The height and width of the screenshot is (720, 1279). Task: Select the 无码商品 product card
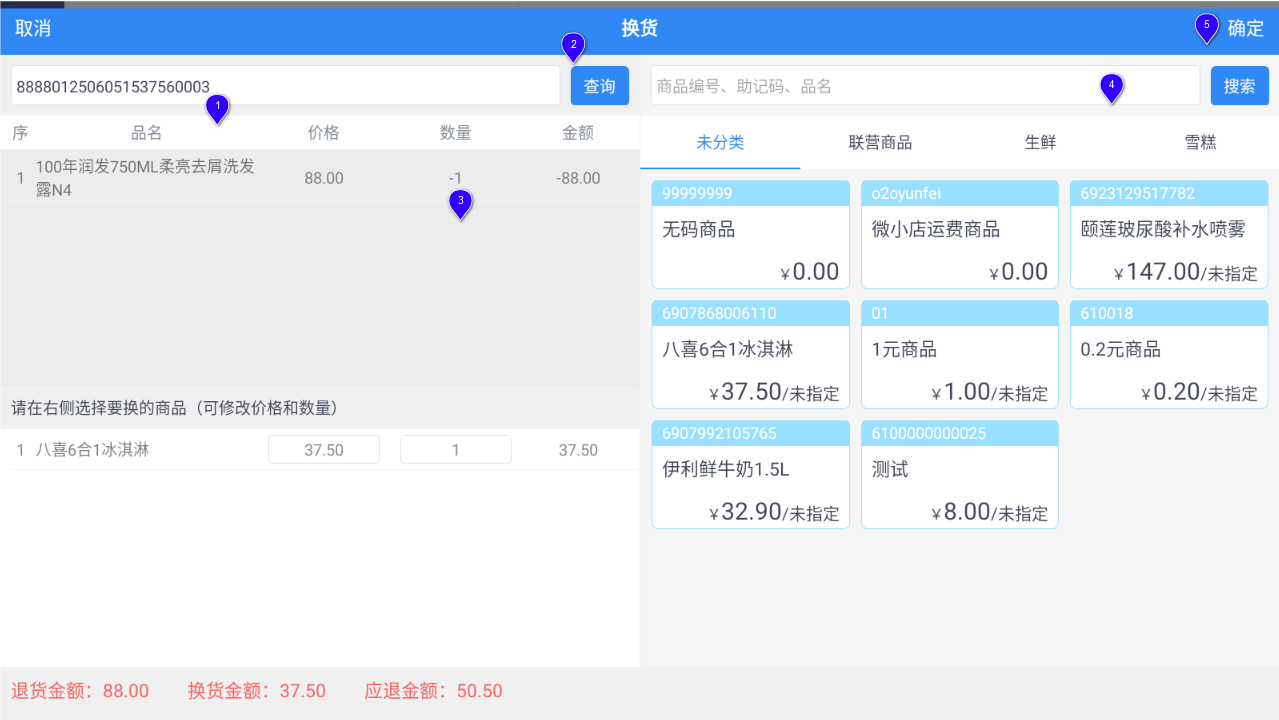(750, 235)
